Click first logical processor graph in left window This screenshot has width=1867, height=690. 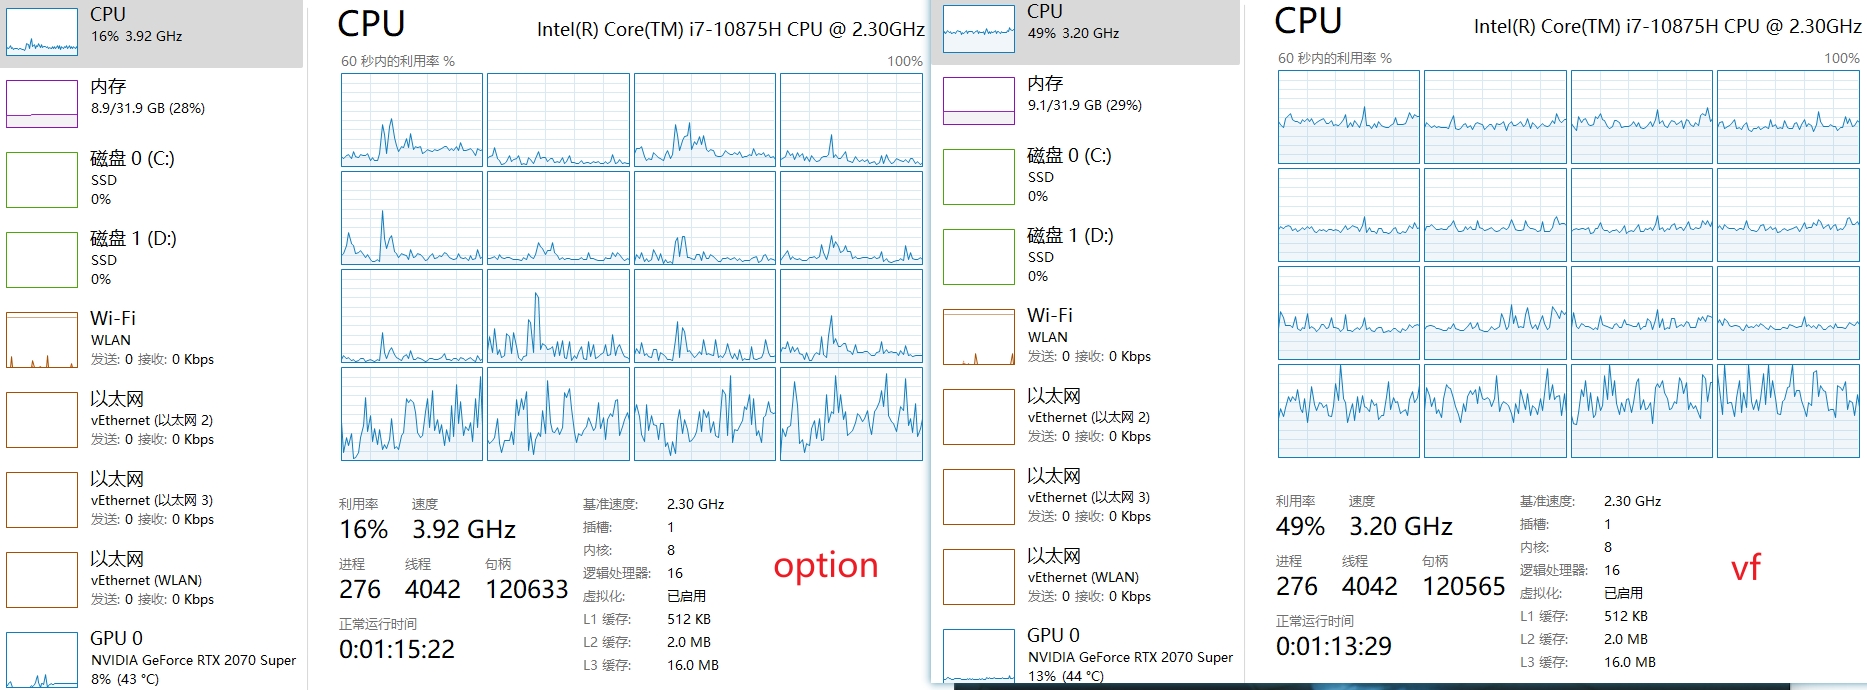point(412,120)
